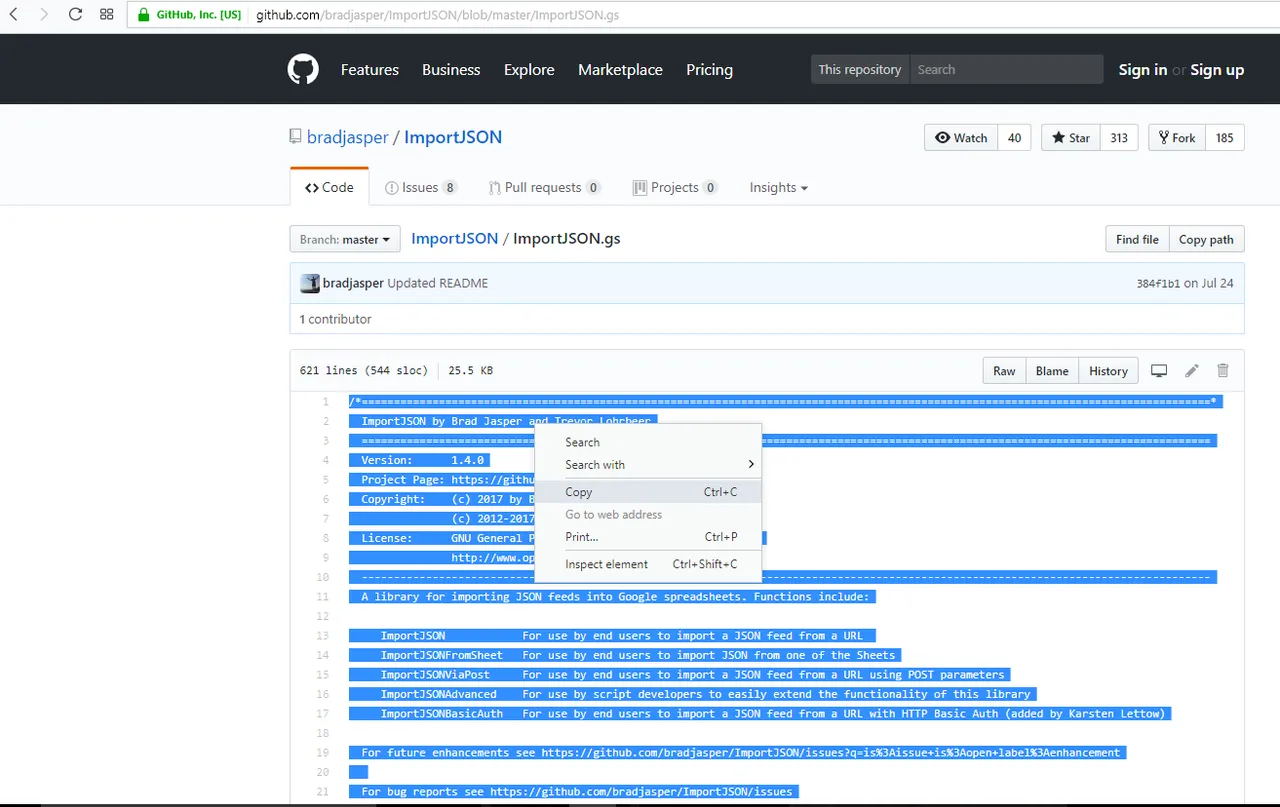Click the browser forward arrow
This screenshot has height=807, width=1280.
coord(45,15)
